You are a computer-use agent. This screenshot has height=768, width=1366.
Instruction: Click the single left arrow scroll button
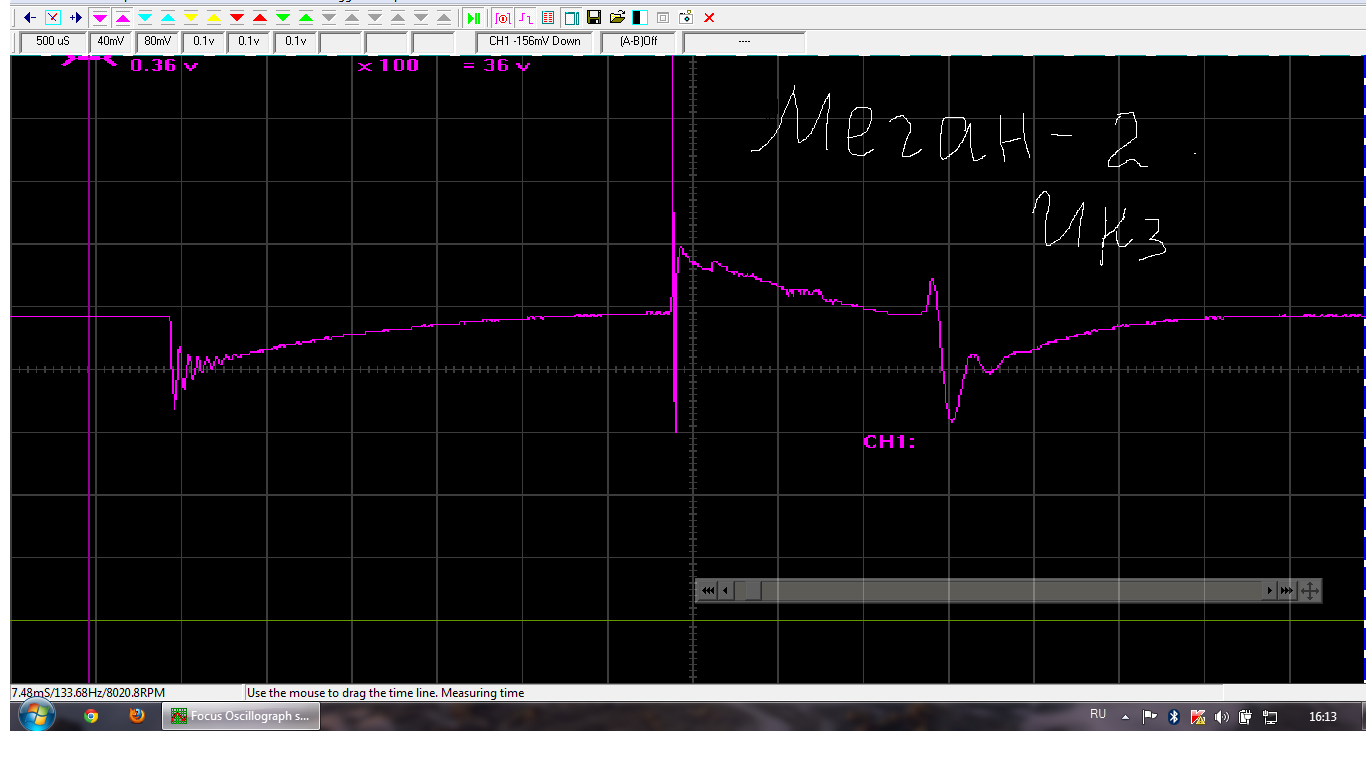coord(726,591)
